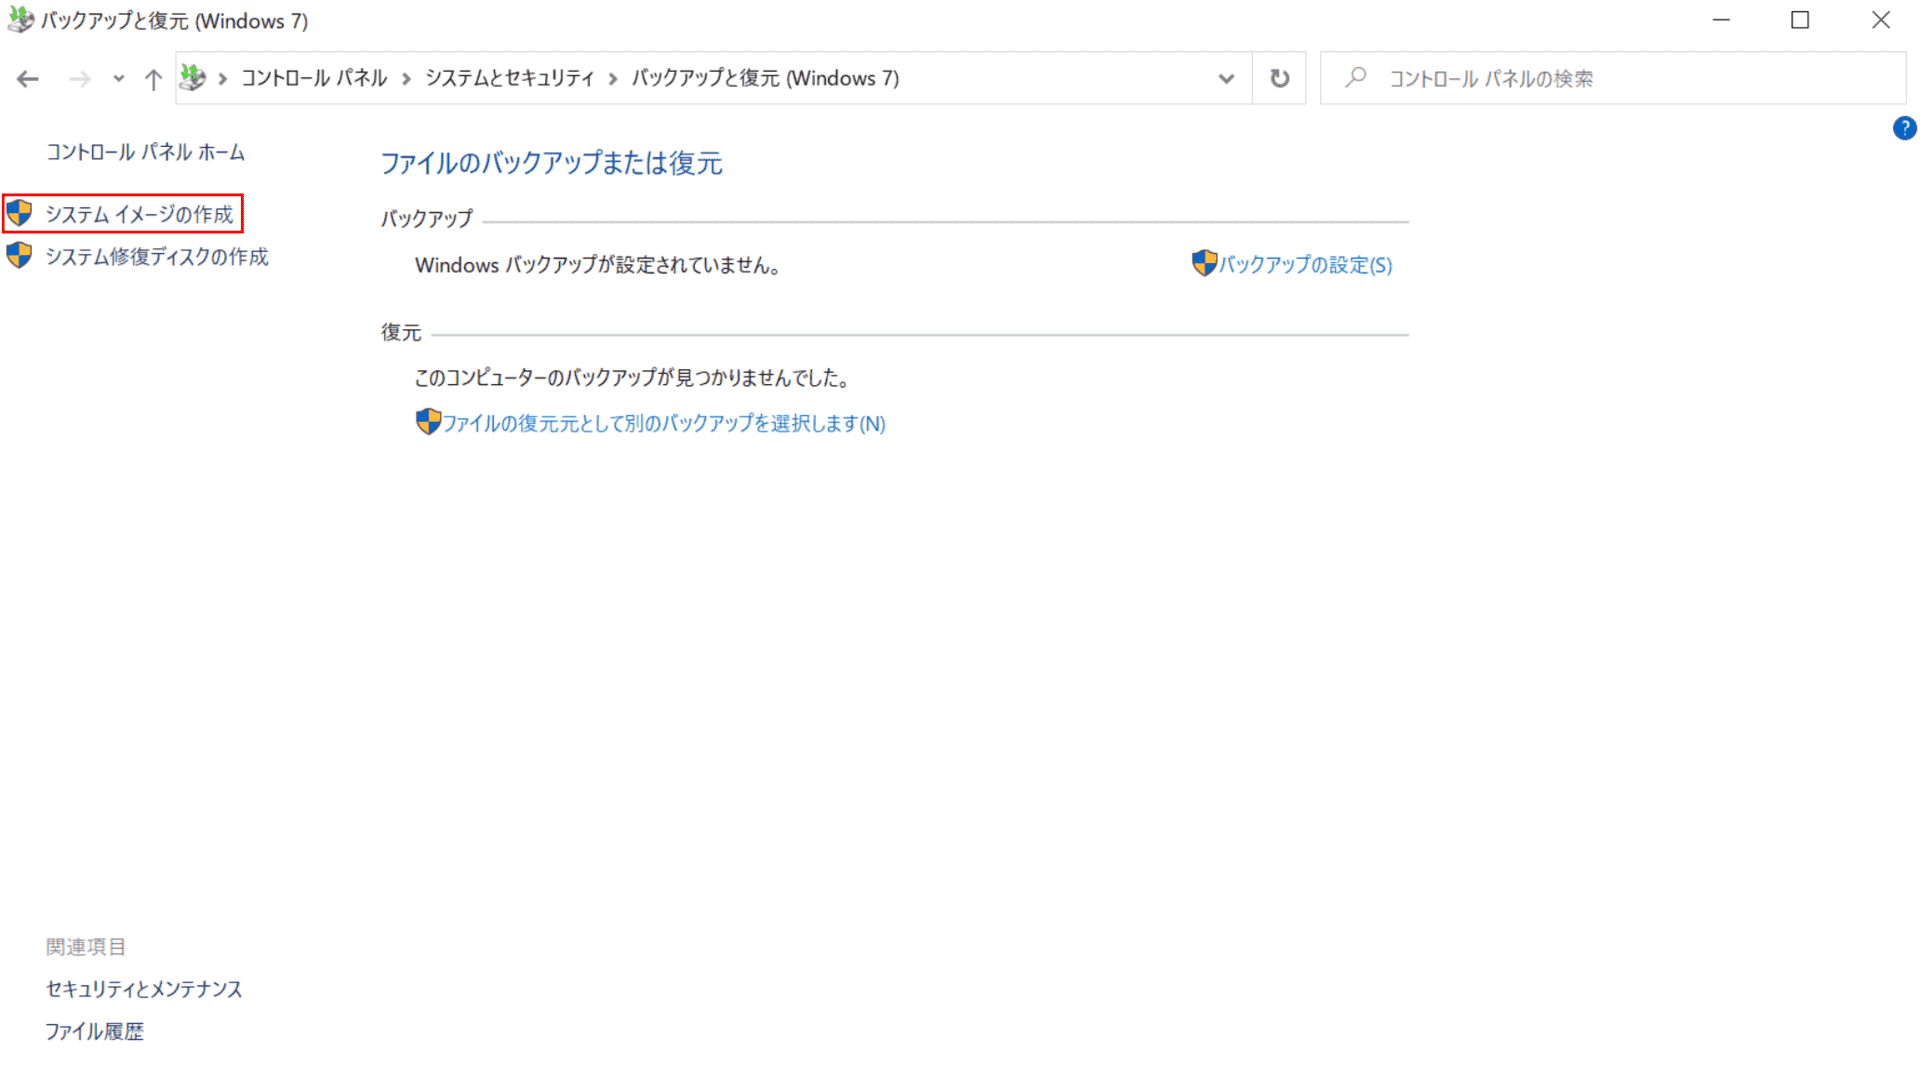This screenshot has height=1065, width=1920.
Task: Click バックアップの設定(S) link
Action: click(x=1305, y=265)
